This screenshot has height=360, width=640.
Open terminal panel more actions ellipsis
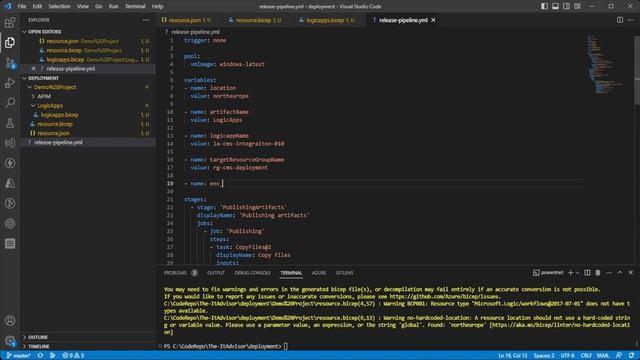pos(609,273)
